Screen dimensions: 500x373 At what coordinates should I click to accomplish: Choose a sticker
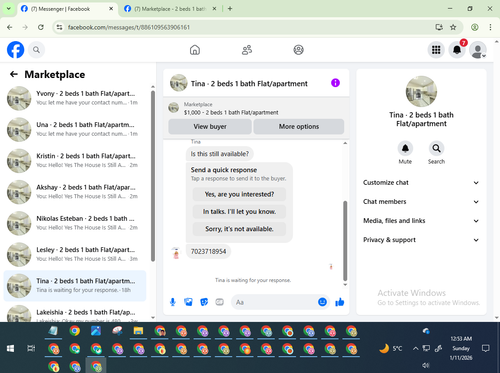(204, 302)
